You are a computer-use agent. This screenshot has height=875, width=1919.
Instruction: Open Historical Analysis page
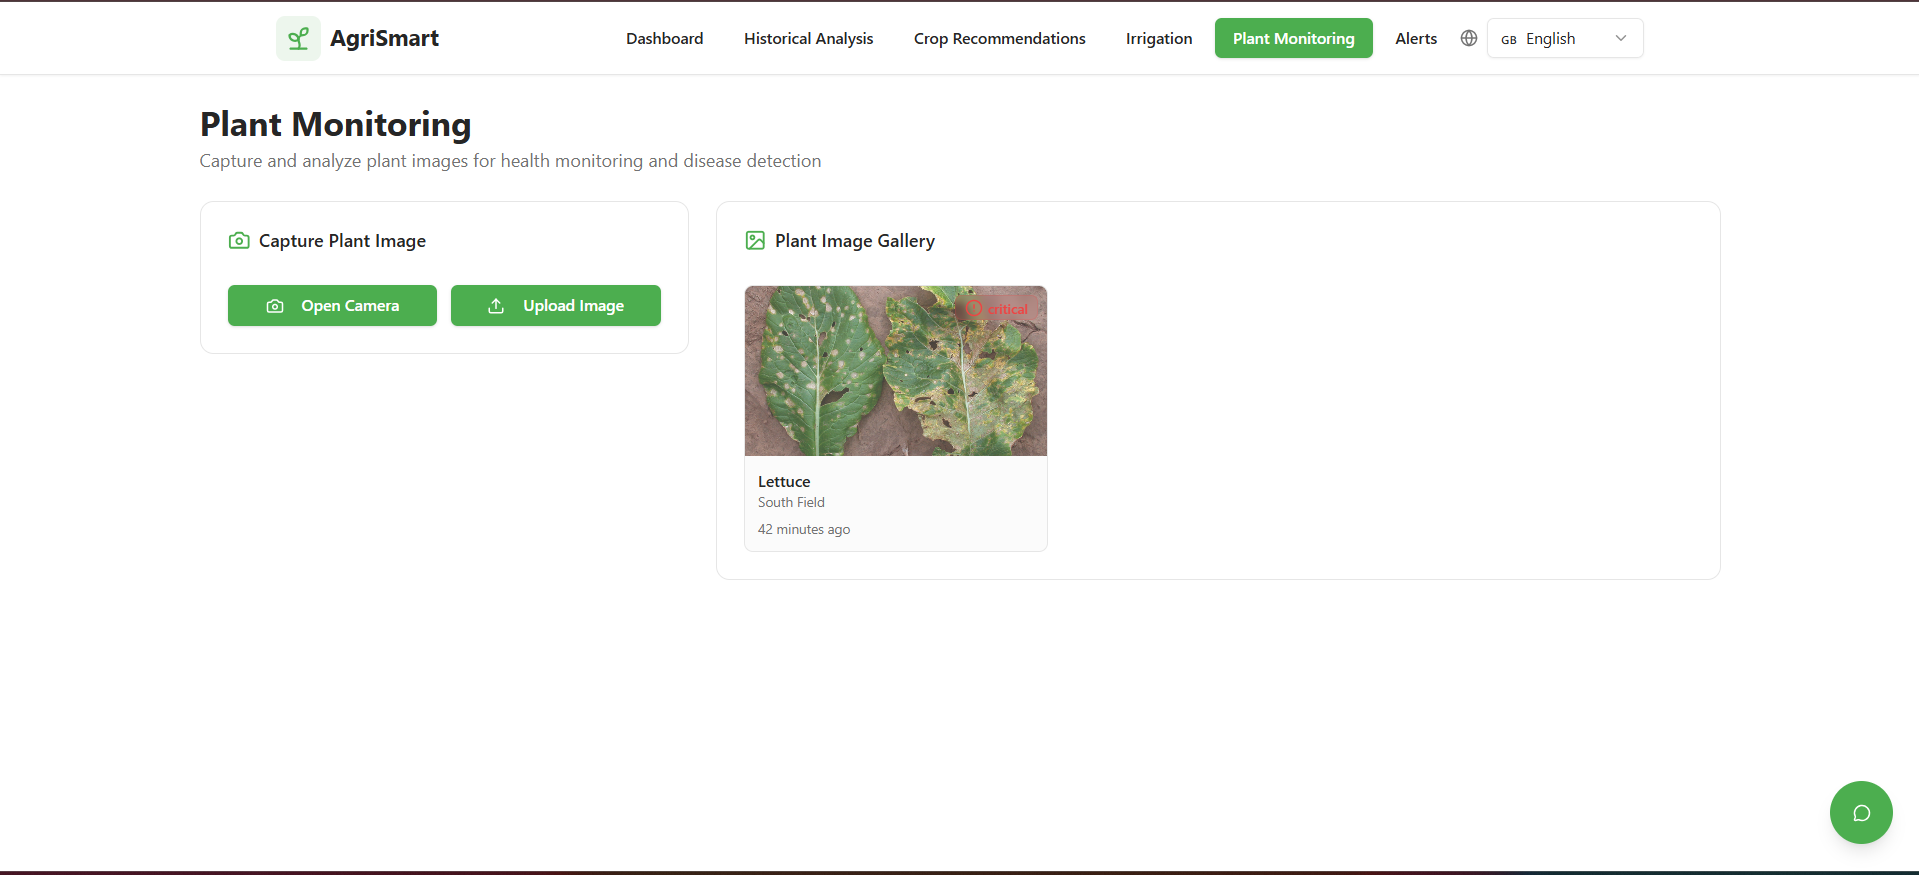808,38
